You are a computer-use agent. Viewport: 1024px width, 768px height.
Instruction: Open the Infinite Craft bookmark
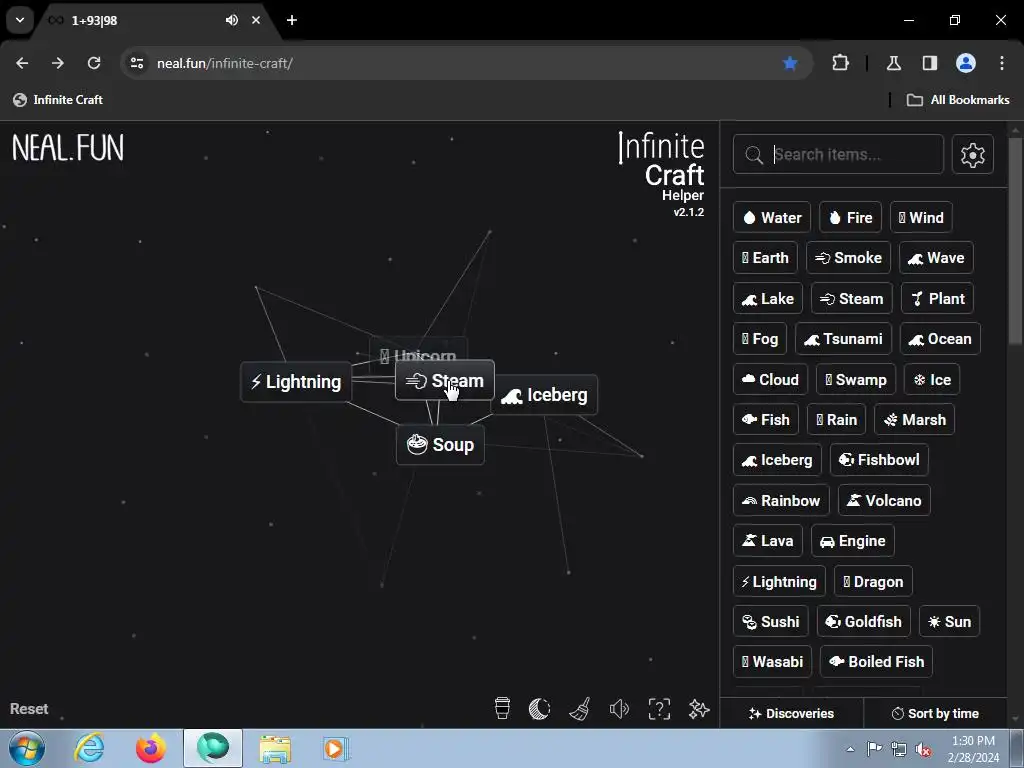coord(58,99)
